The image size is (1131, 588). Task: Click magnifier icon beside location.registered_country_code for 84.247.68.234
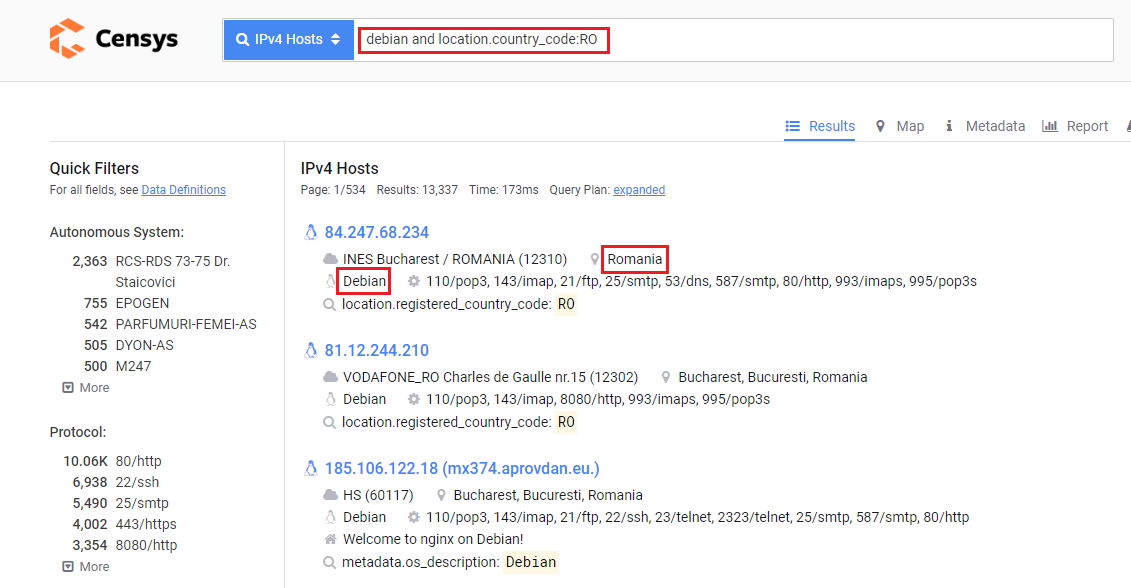pos(330,304)
